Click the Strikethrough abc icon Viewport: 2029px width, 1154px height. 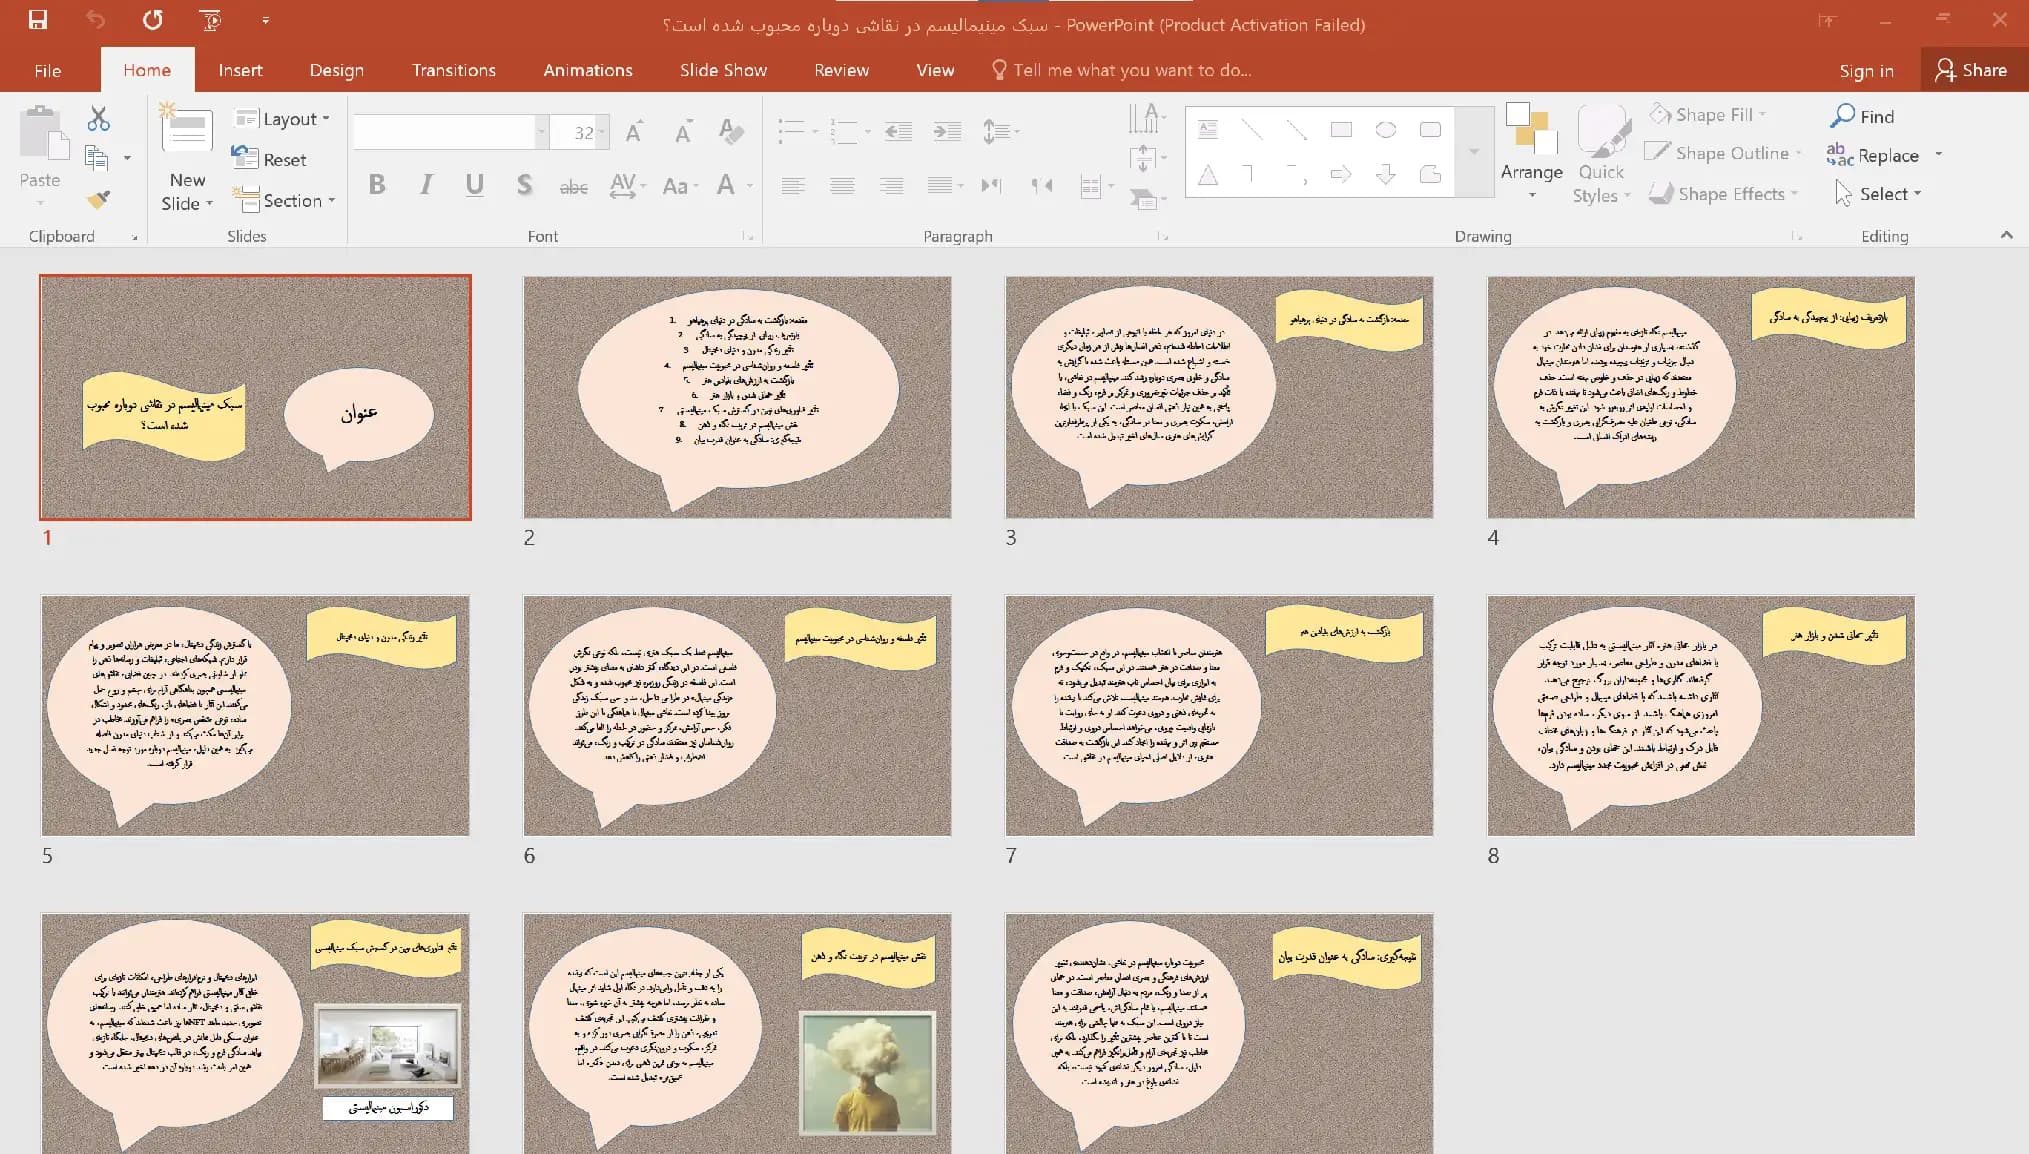(573, 186)
